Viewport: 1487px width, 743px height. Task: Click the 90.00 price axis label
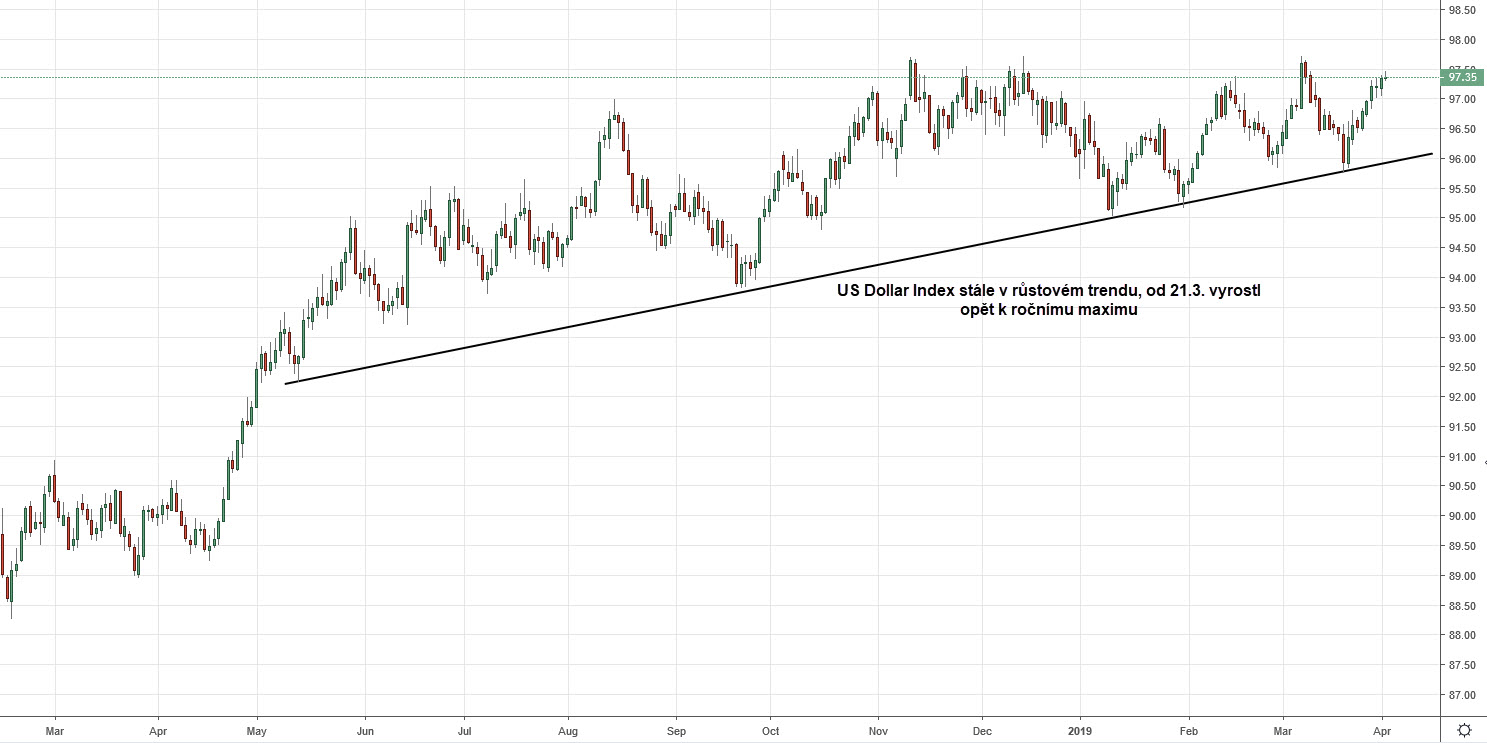pyautogui.click(x=1461, y=517)
